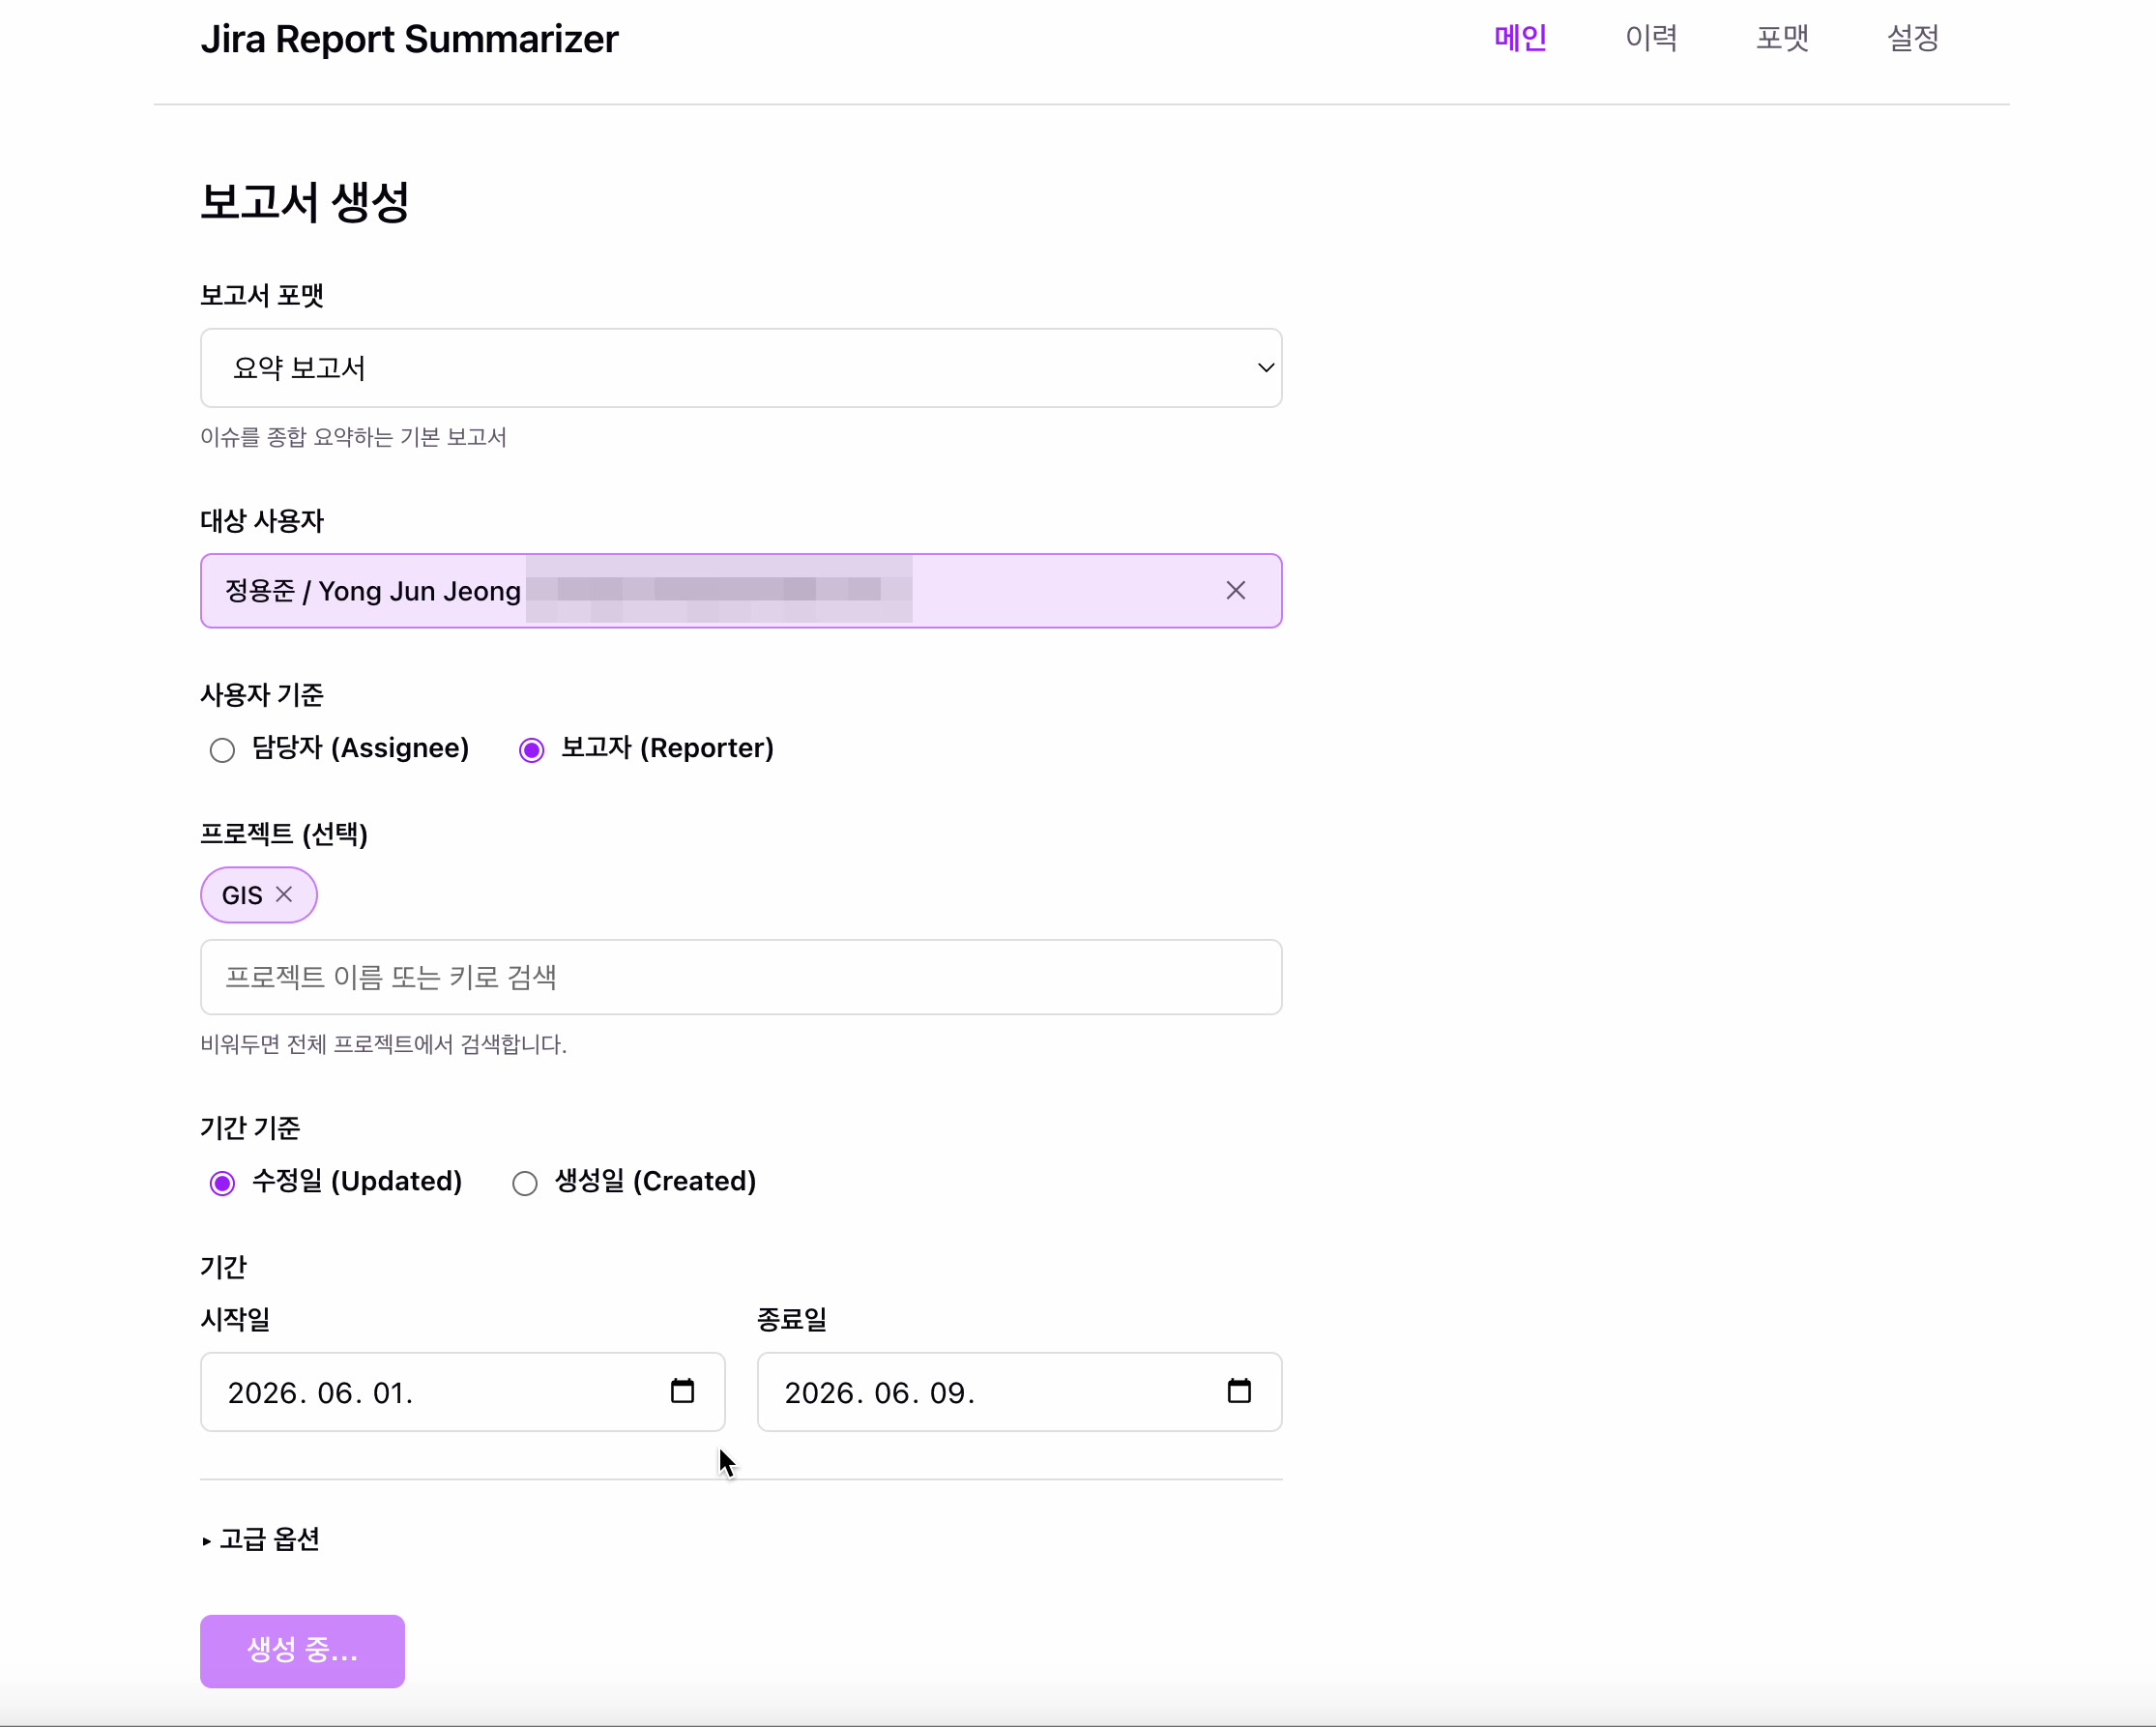
Task: Click the 비워두면 전체 프로젝트에서 검색합니다. hint
Action: tap(383, 1044)
